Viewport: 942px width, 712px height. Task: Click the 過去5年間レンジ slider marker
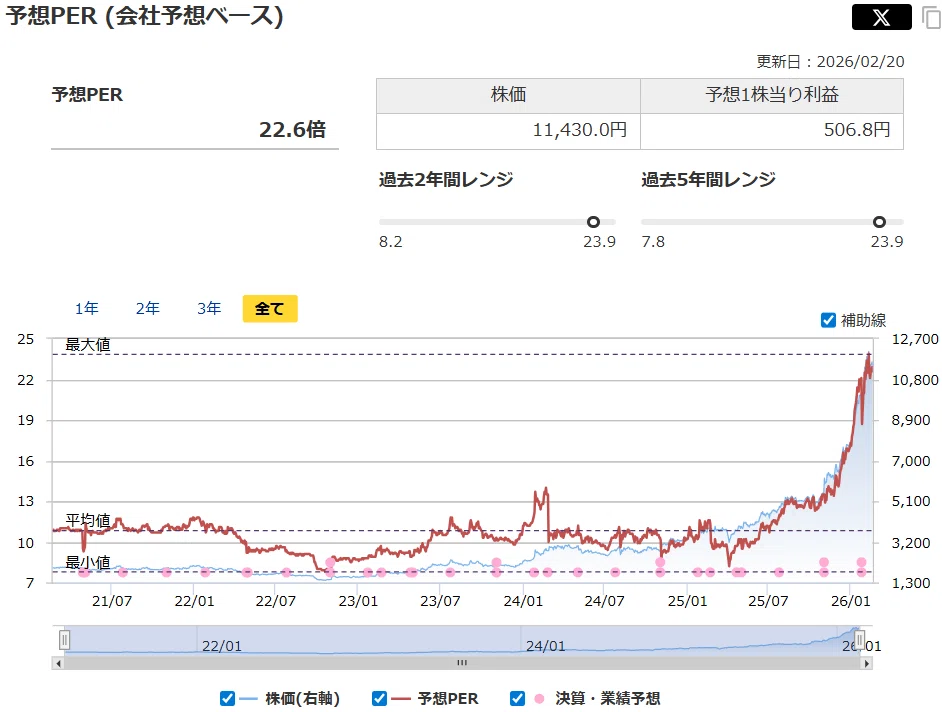(879, 222)
